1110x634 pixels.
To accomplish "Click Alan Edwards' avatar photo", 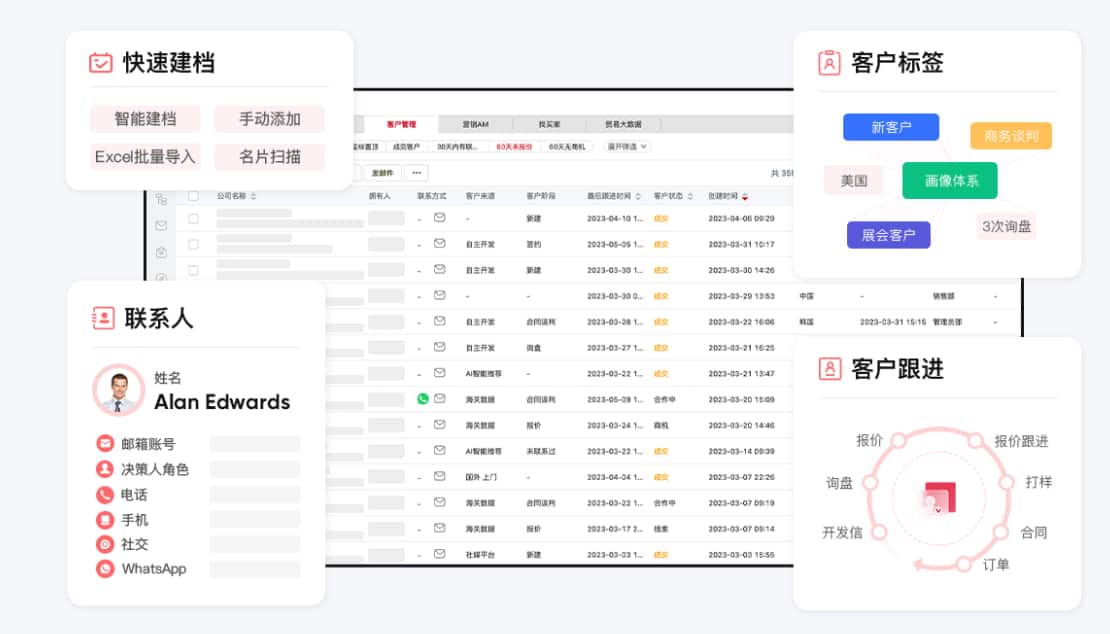I will click(x=119, y=390).
